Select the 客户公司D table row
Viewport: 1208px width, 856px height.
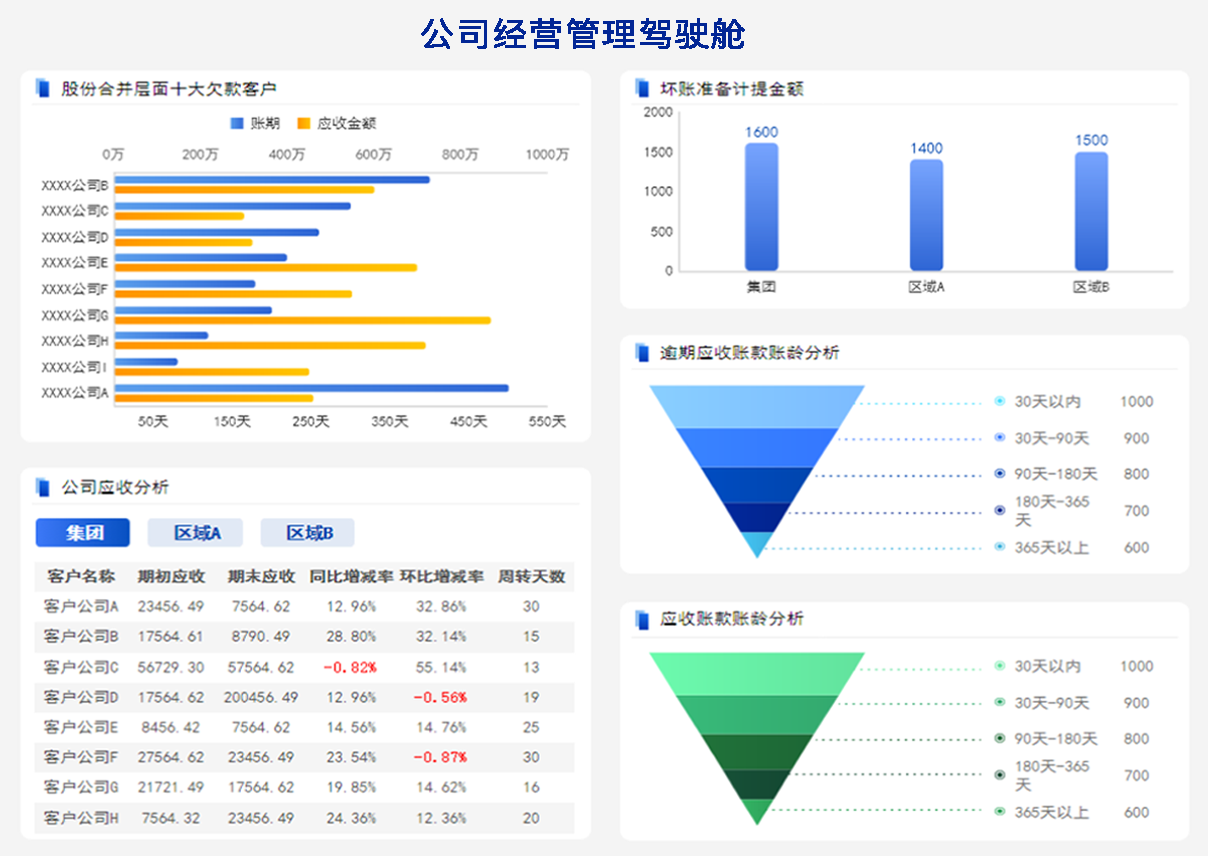coord(305,697)
